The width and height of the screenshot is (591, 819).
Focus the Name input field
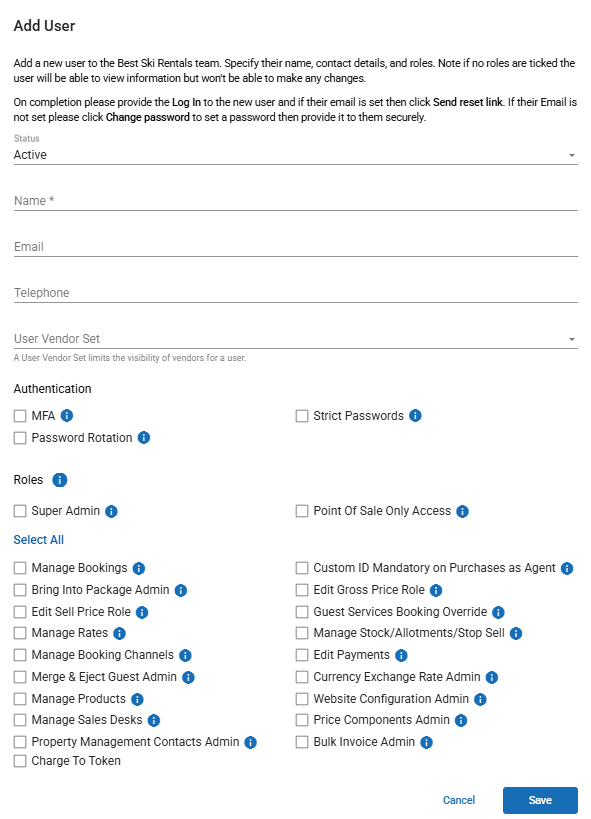click(296, 201)
